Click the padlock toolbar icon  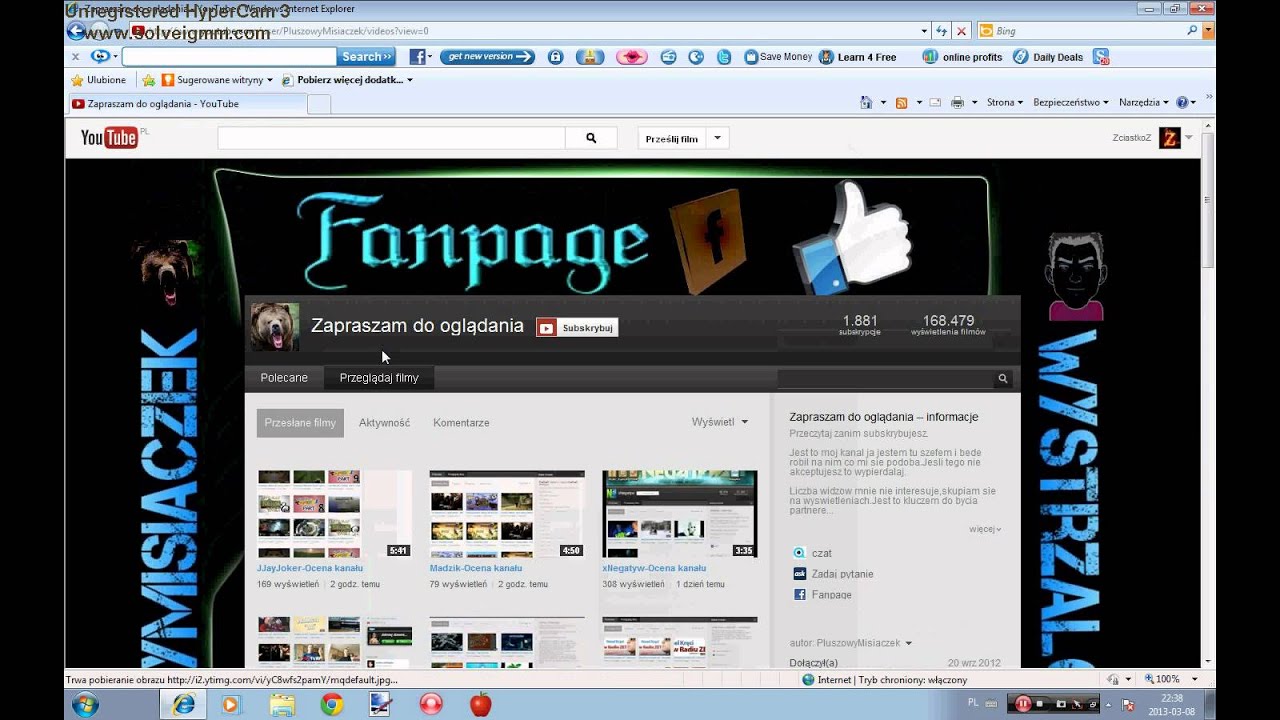pos(556,57)
